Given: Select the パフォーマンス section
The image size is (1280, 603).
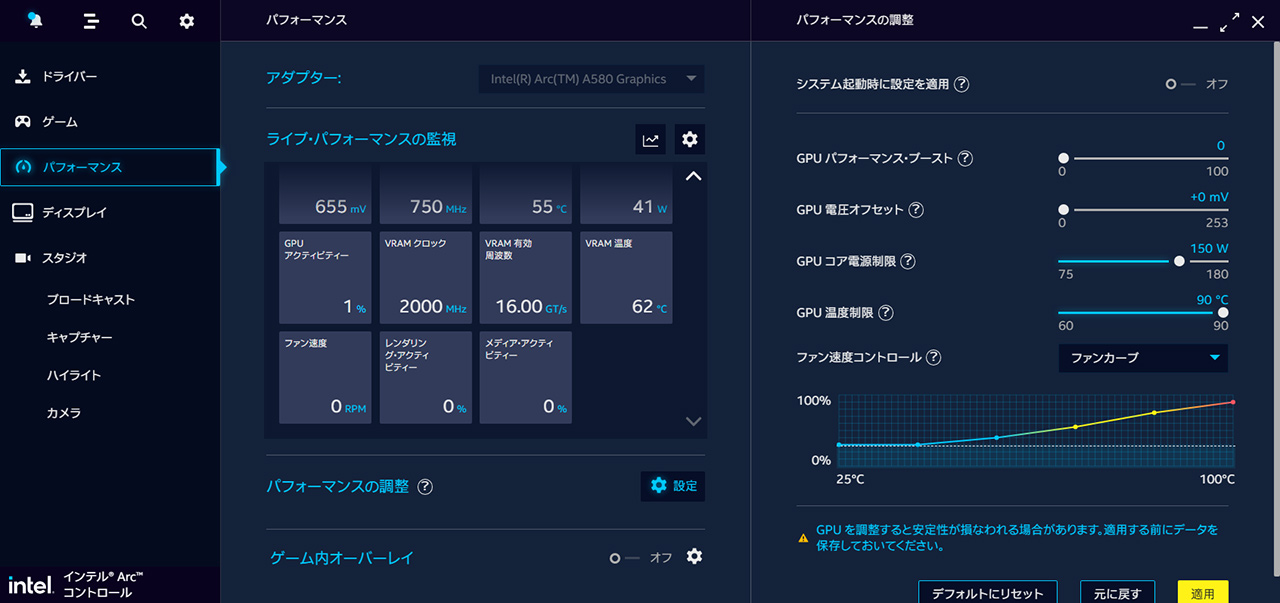Looking at the screenshot, I should 110,167.
